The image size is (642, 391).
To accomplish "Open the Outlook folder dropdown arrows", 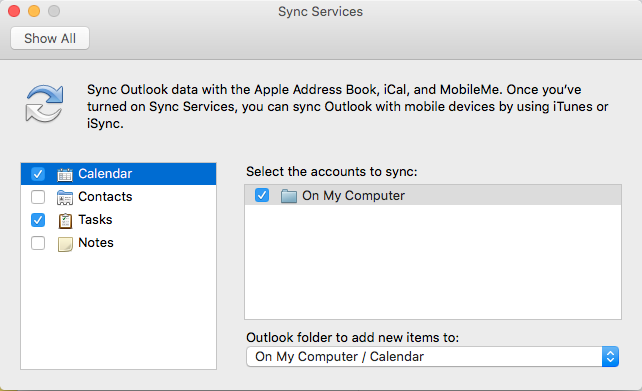I will pos(610,357).
